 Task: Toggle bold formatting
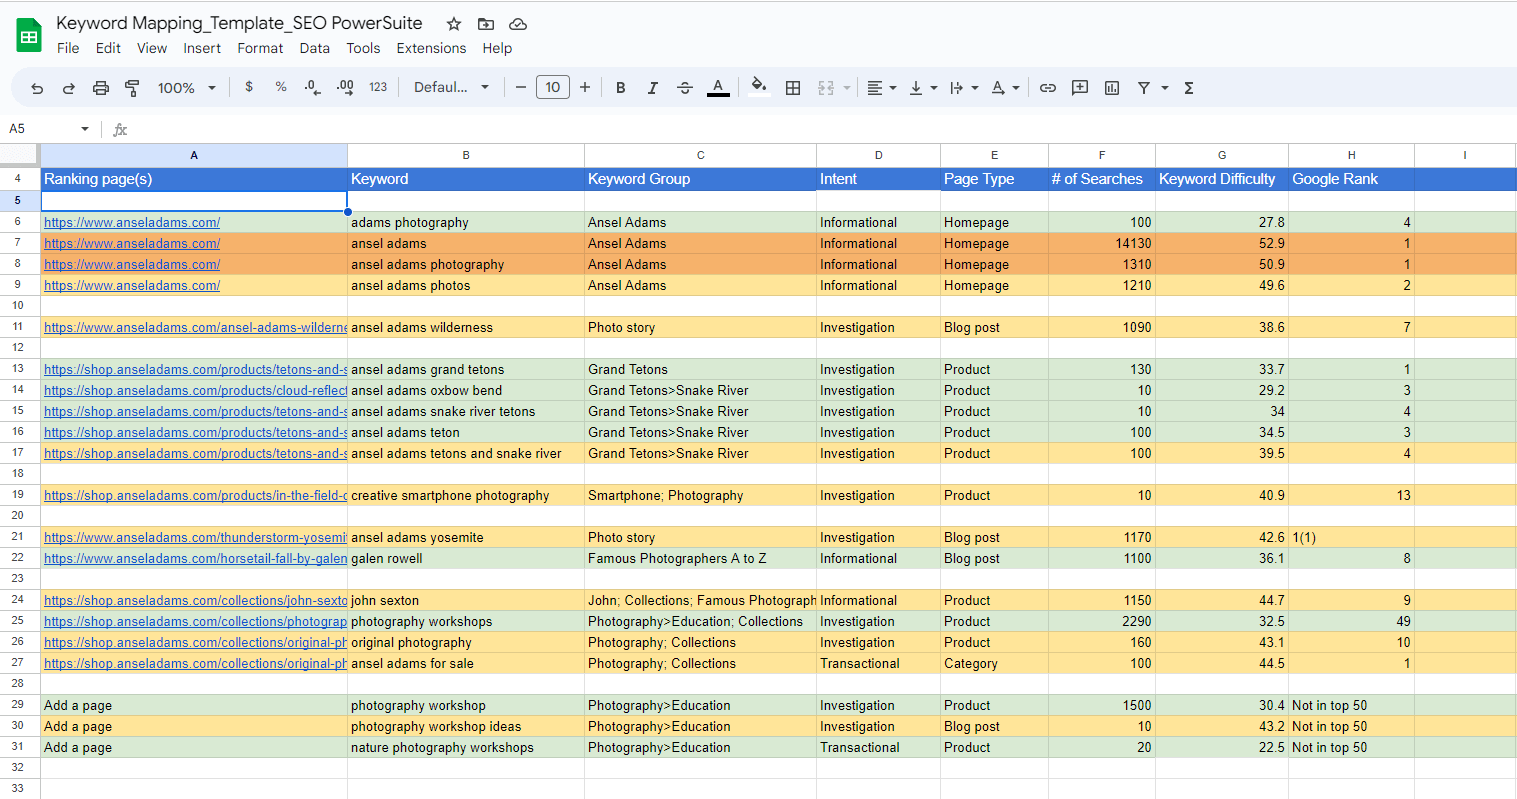621,88
